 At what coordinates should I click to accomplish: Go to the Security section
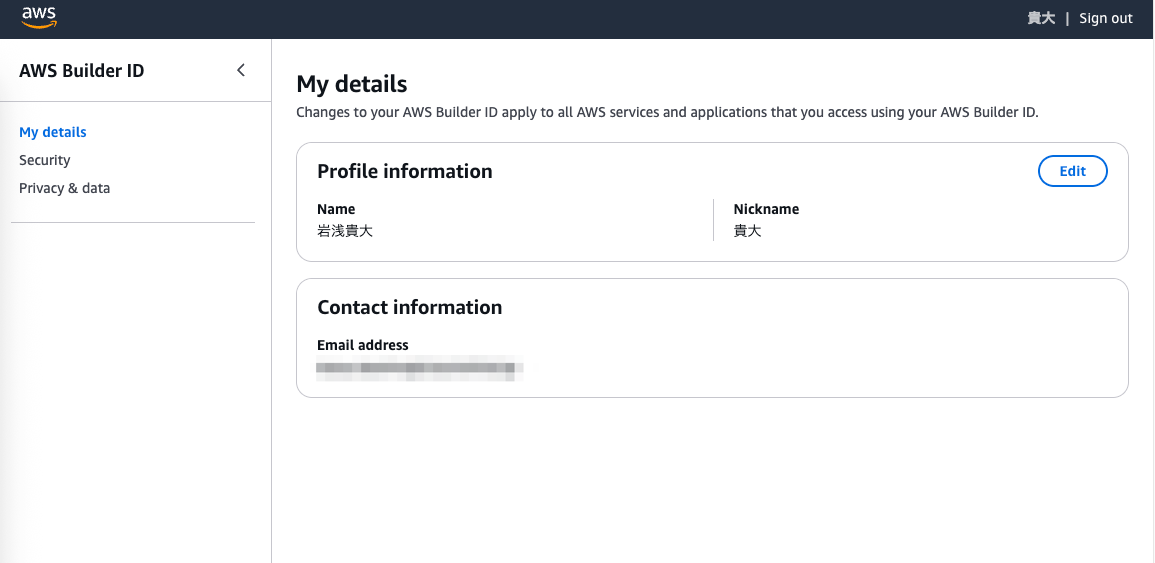click(x=45, y=160)
